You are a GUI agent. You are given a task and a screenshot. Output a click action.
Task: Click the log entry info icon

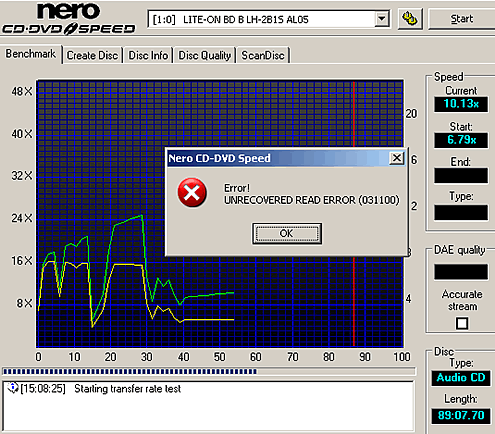coord(13,388)
